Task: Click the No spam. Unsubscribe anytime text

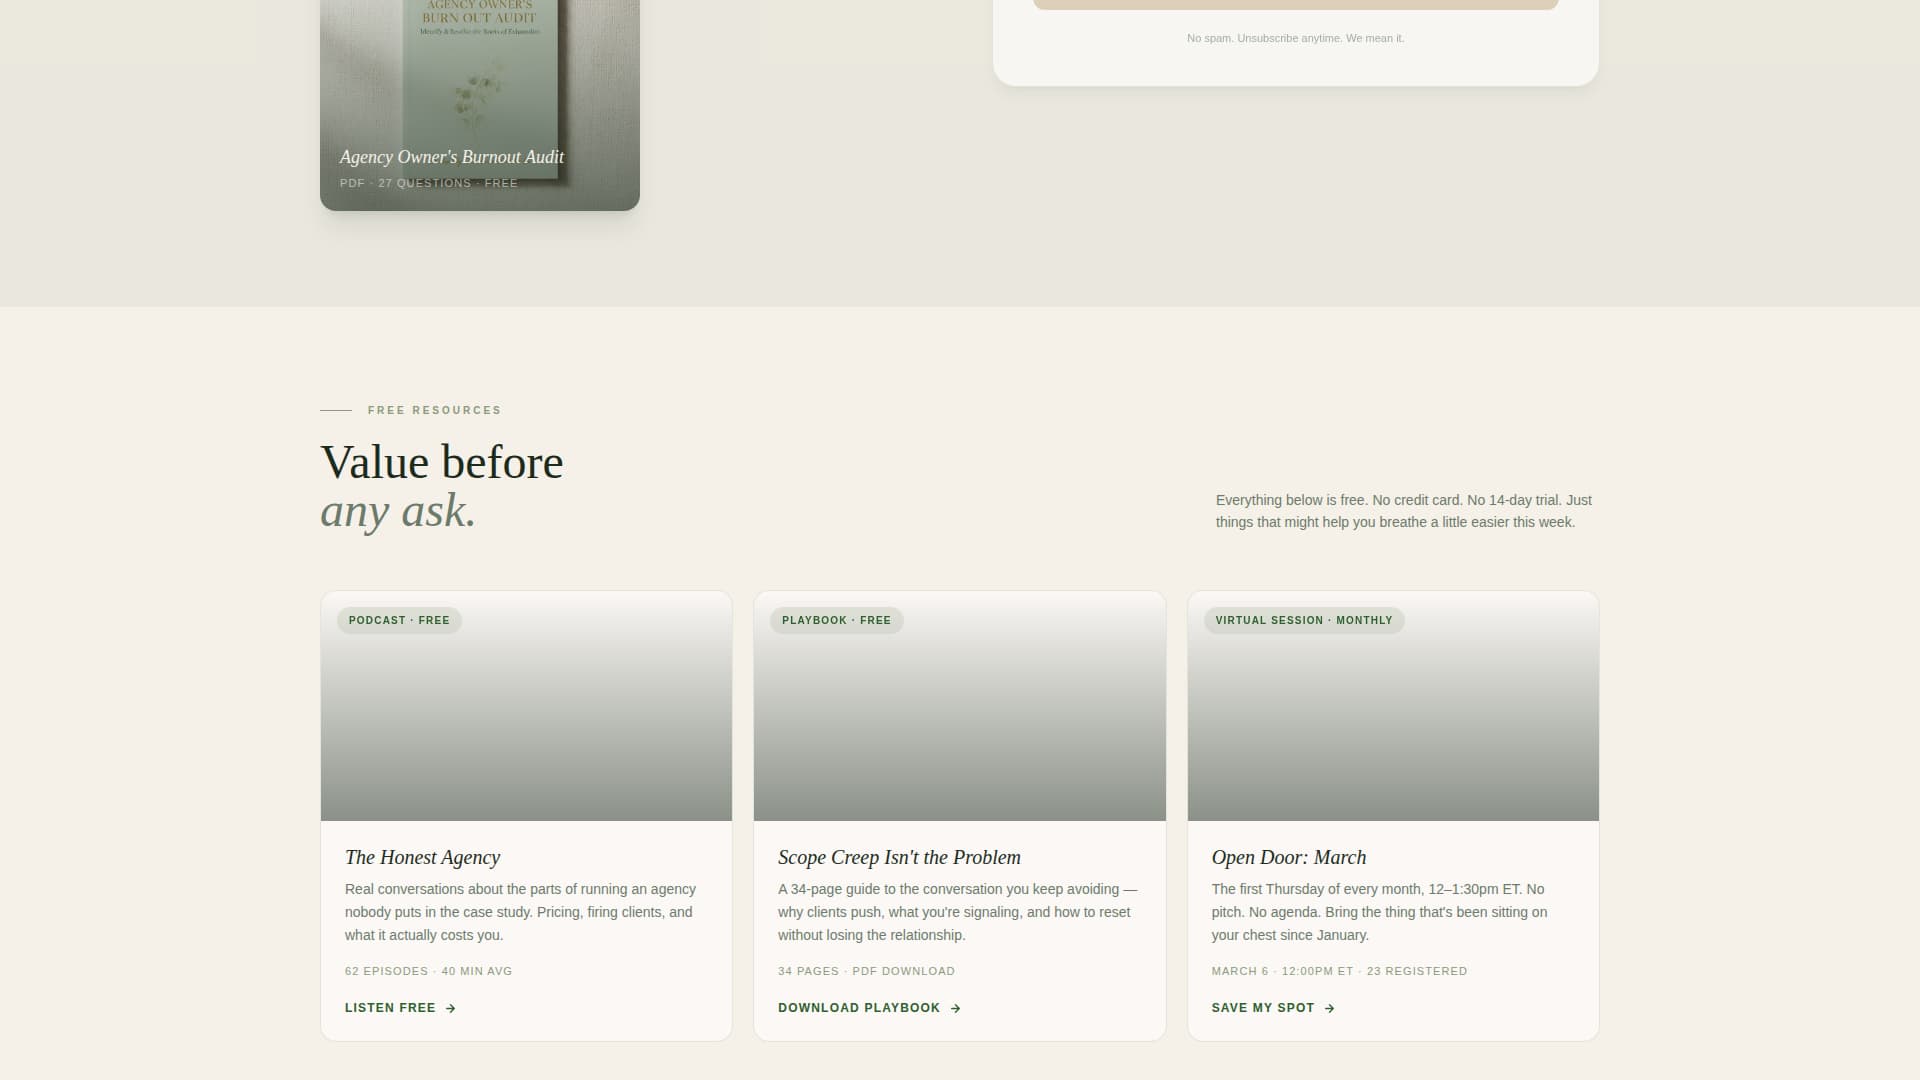Action: click(x=1295, y=38)
